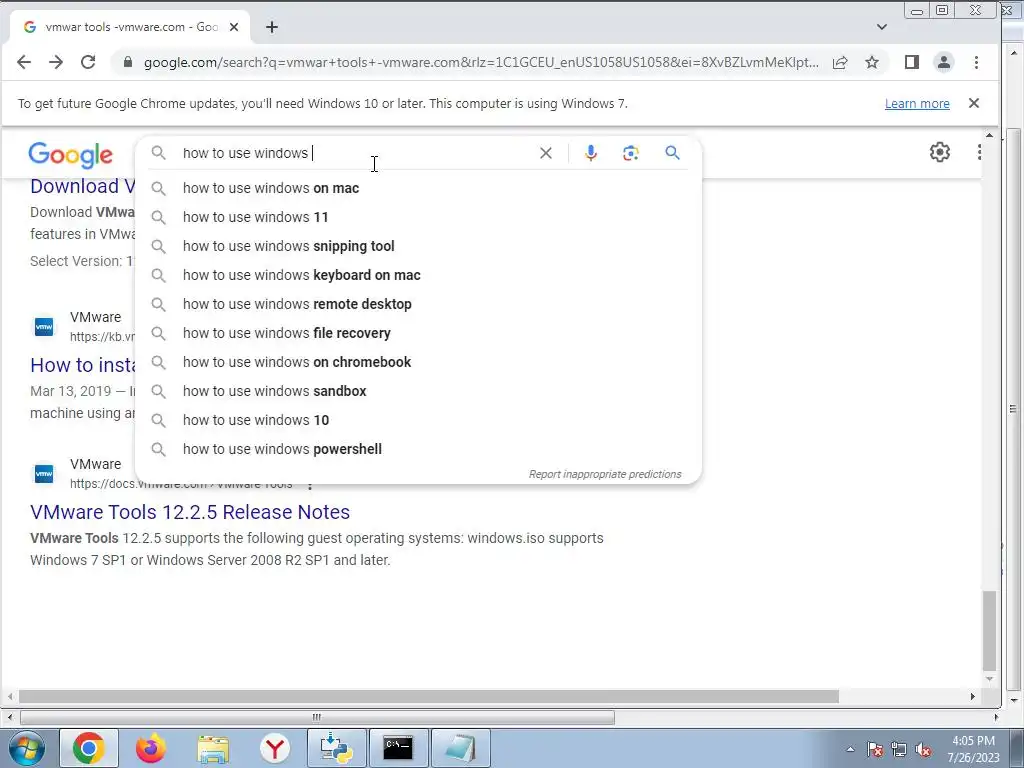Open Chrome three-dot menu
This screenshot has width=1024, height=768.
click(x=976, y=62)
